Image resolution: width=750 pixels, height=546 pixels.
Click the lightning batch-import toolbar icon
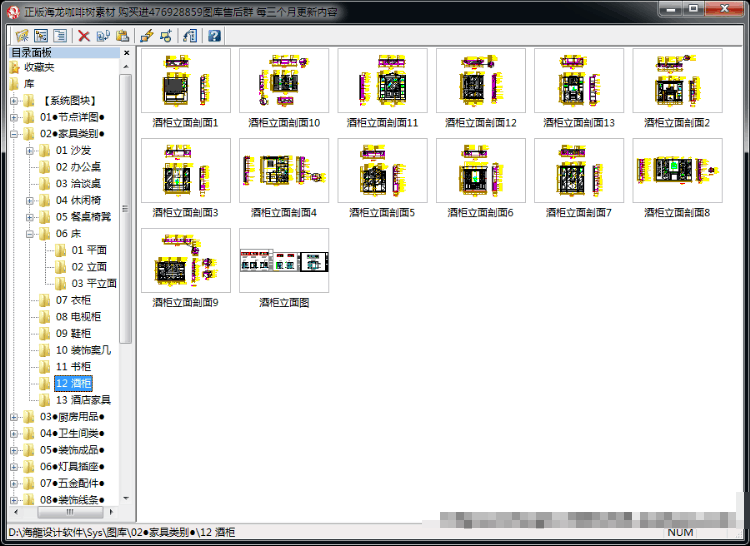tap(147, 36)
